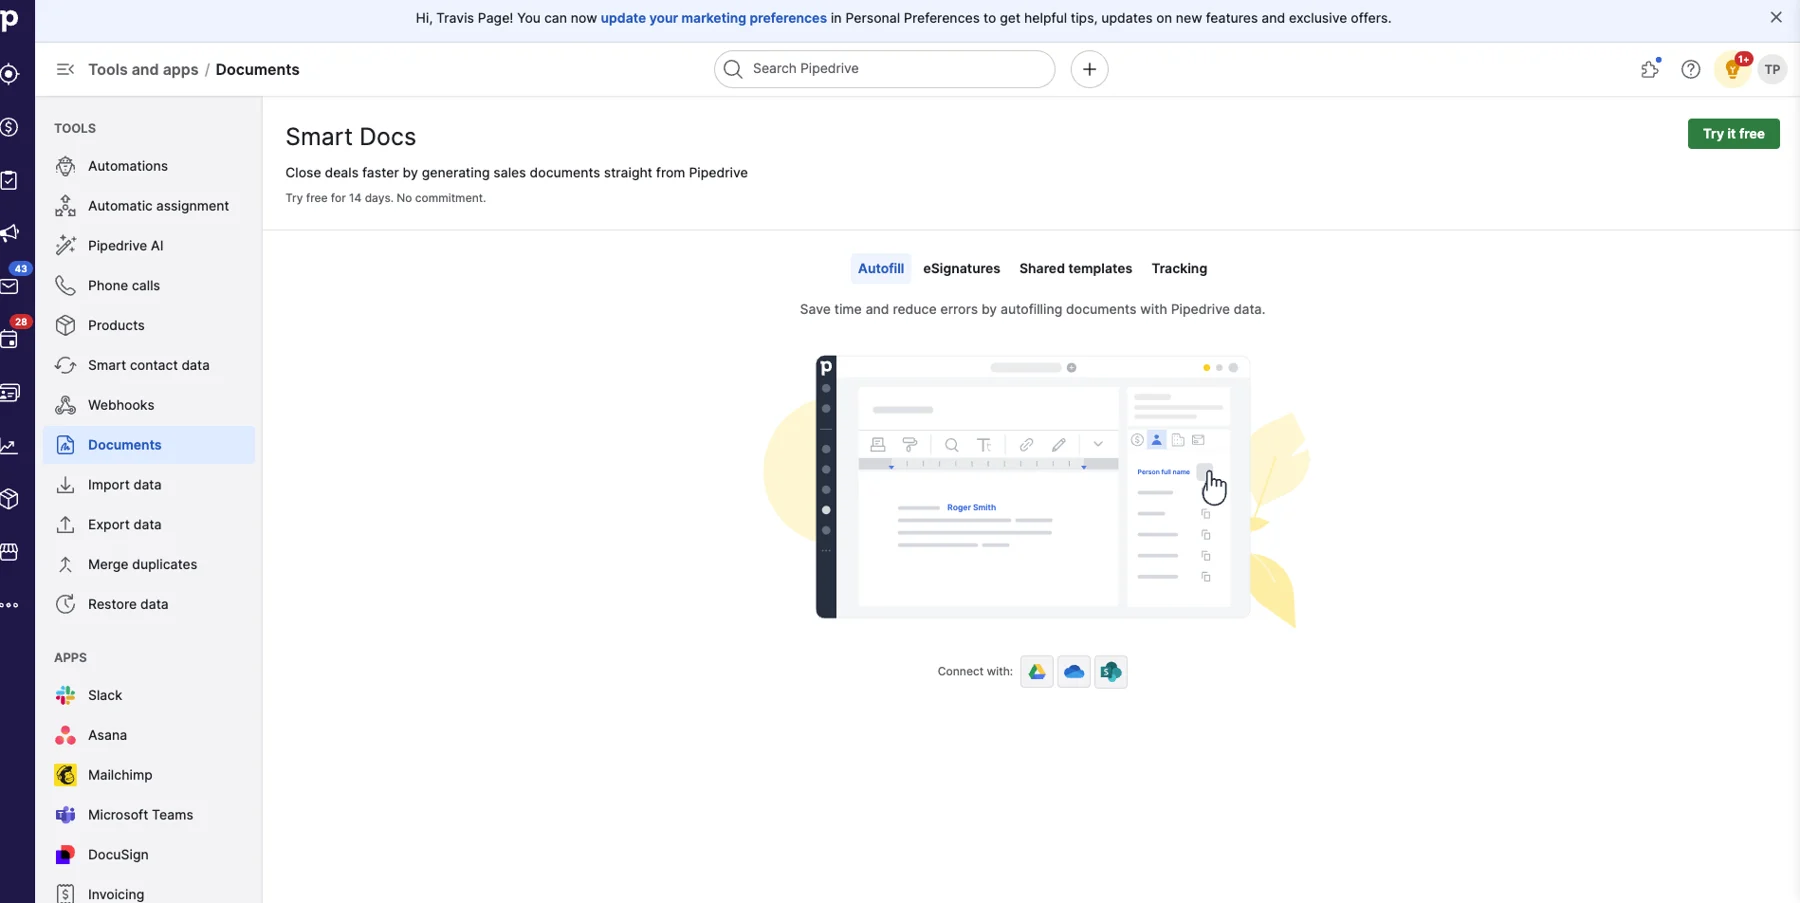Open Contacts card icon in left rail

tap(9, 393)
